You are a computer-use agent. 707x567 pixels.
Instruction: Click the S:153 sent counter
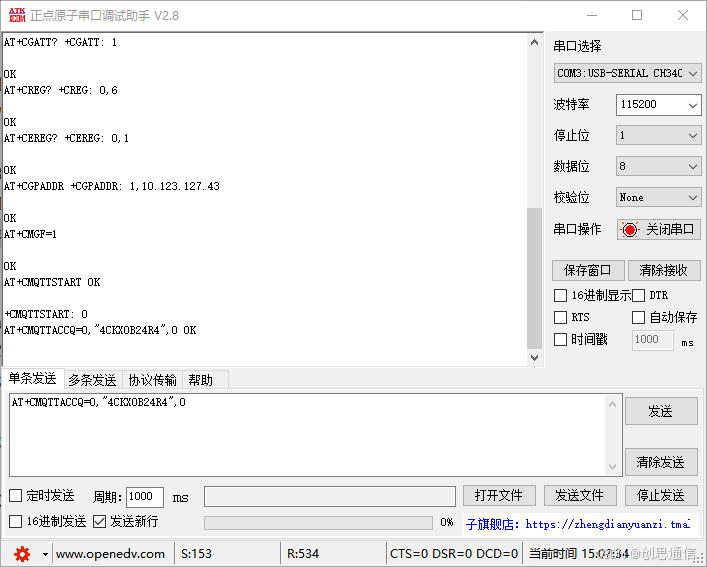click(x=196, y=554)
